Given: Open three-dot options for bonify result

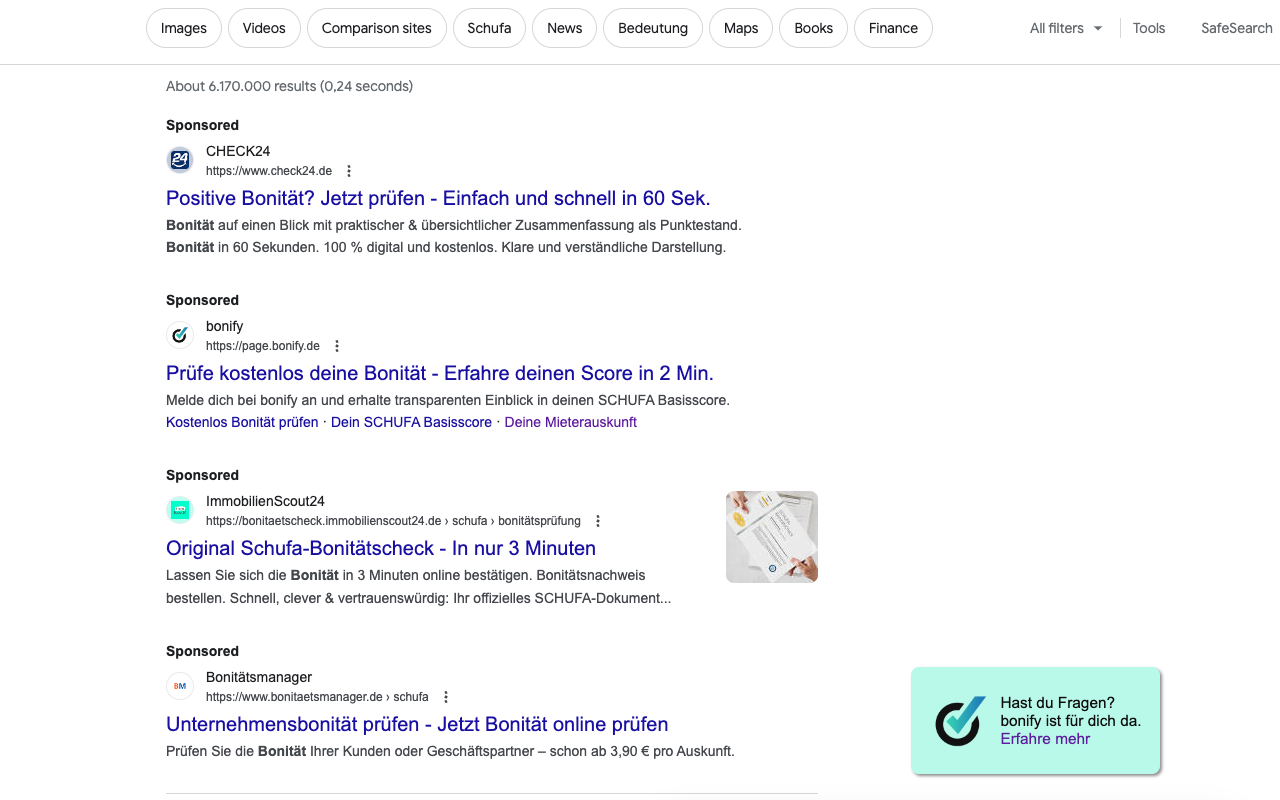Looking at the screenshot, I should tap(336, 345).
